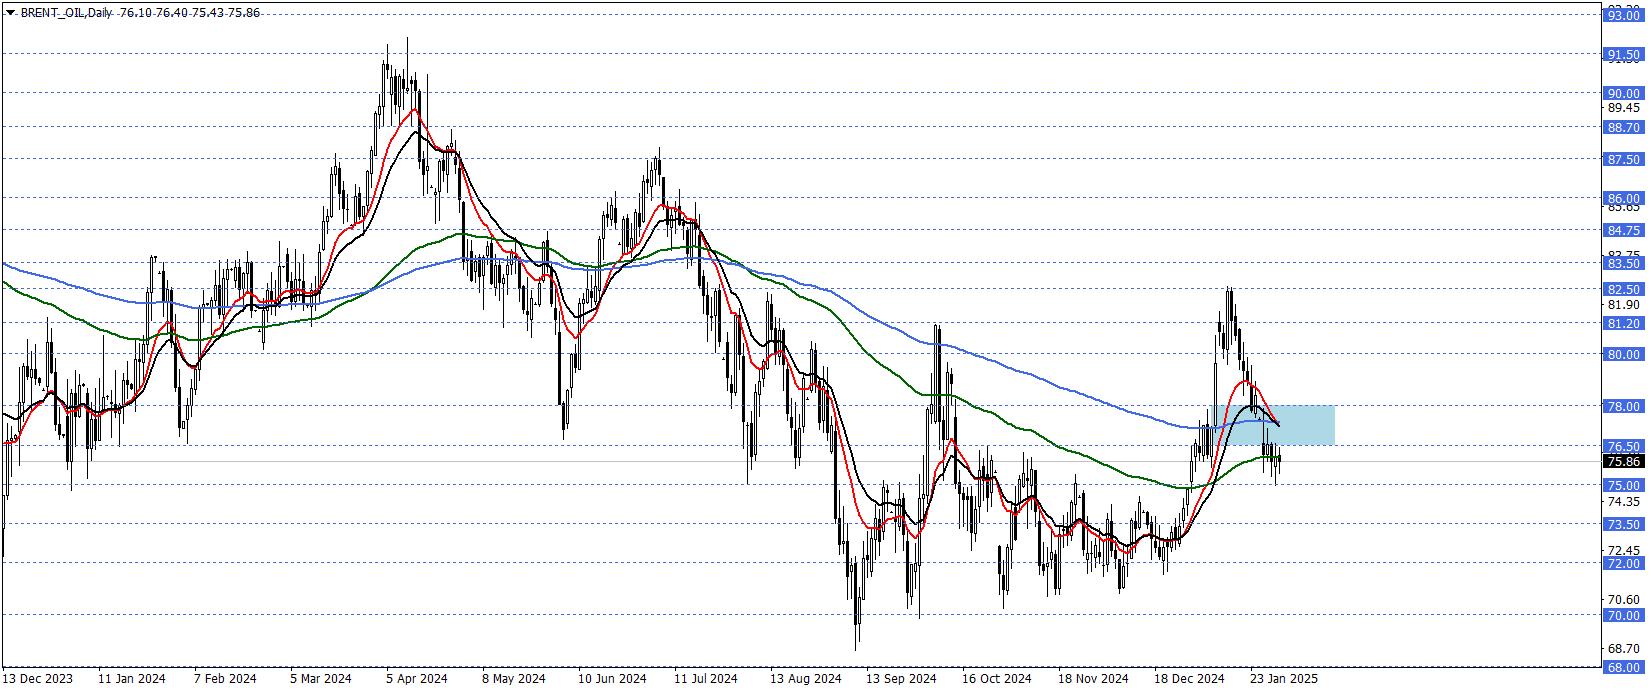Click the 83.50 level price label
The image size is (1651, 691).
point(1623,263)
